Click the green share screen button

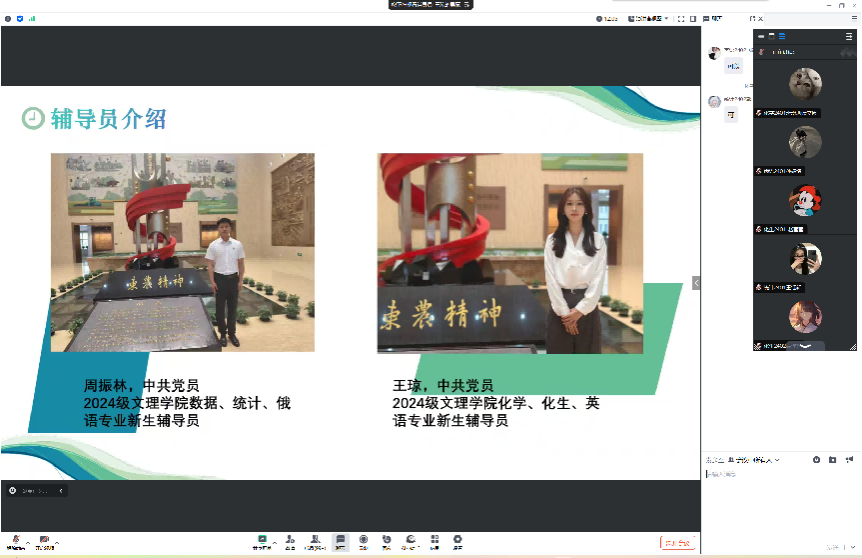point(262,542)
